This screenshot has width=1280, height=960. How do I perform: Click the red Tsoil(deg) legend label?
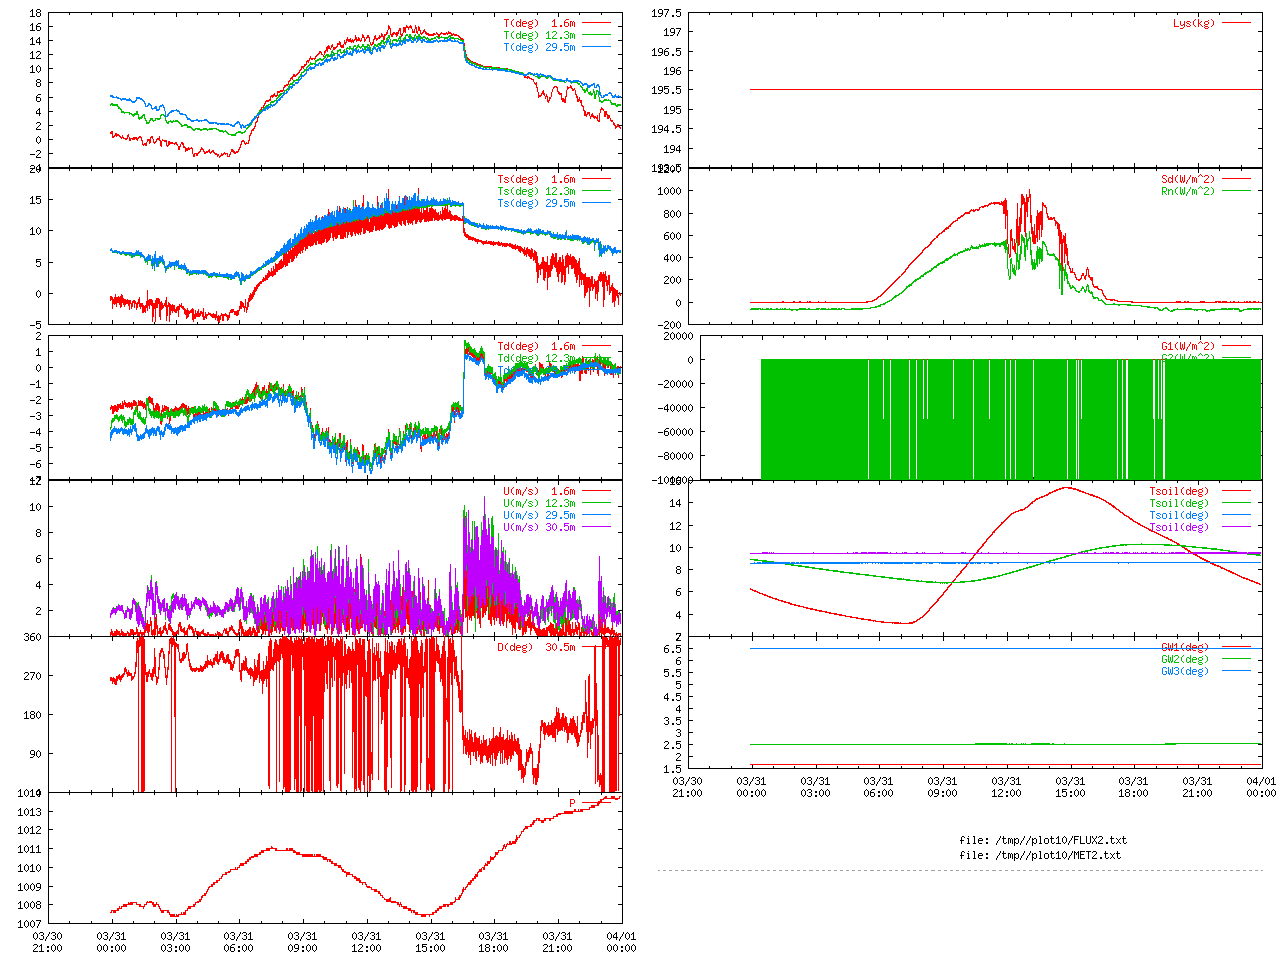pyautogui.click(x=1179, y=492)
